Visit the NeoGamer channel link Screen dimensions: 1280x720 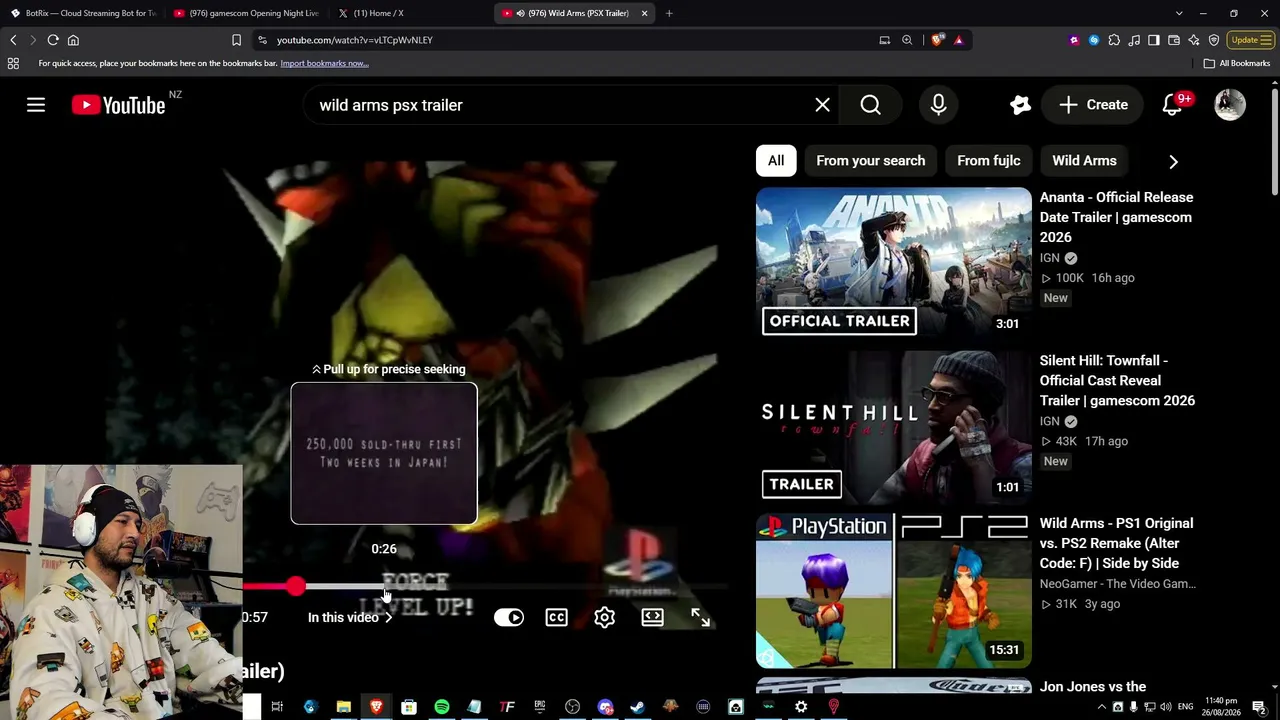(x=1117, y=584)
